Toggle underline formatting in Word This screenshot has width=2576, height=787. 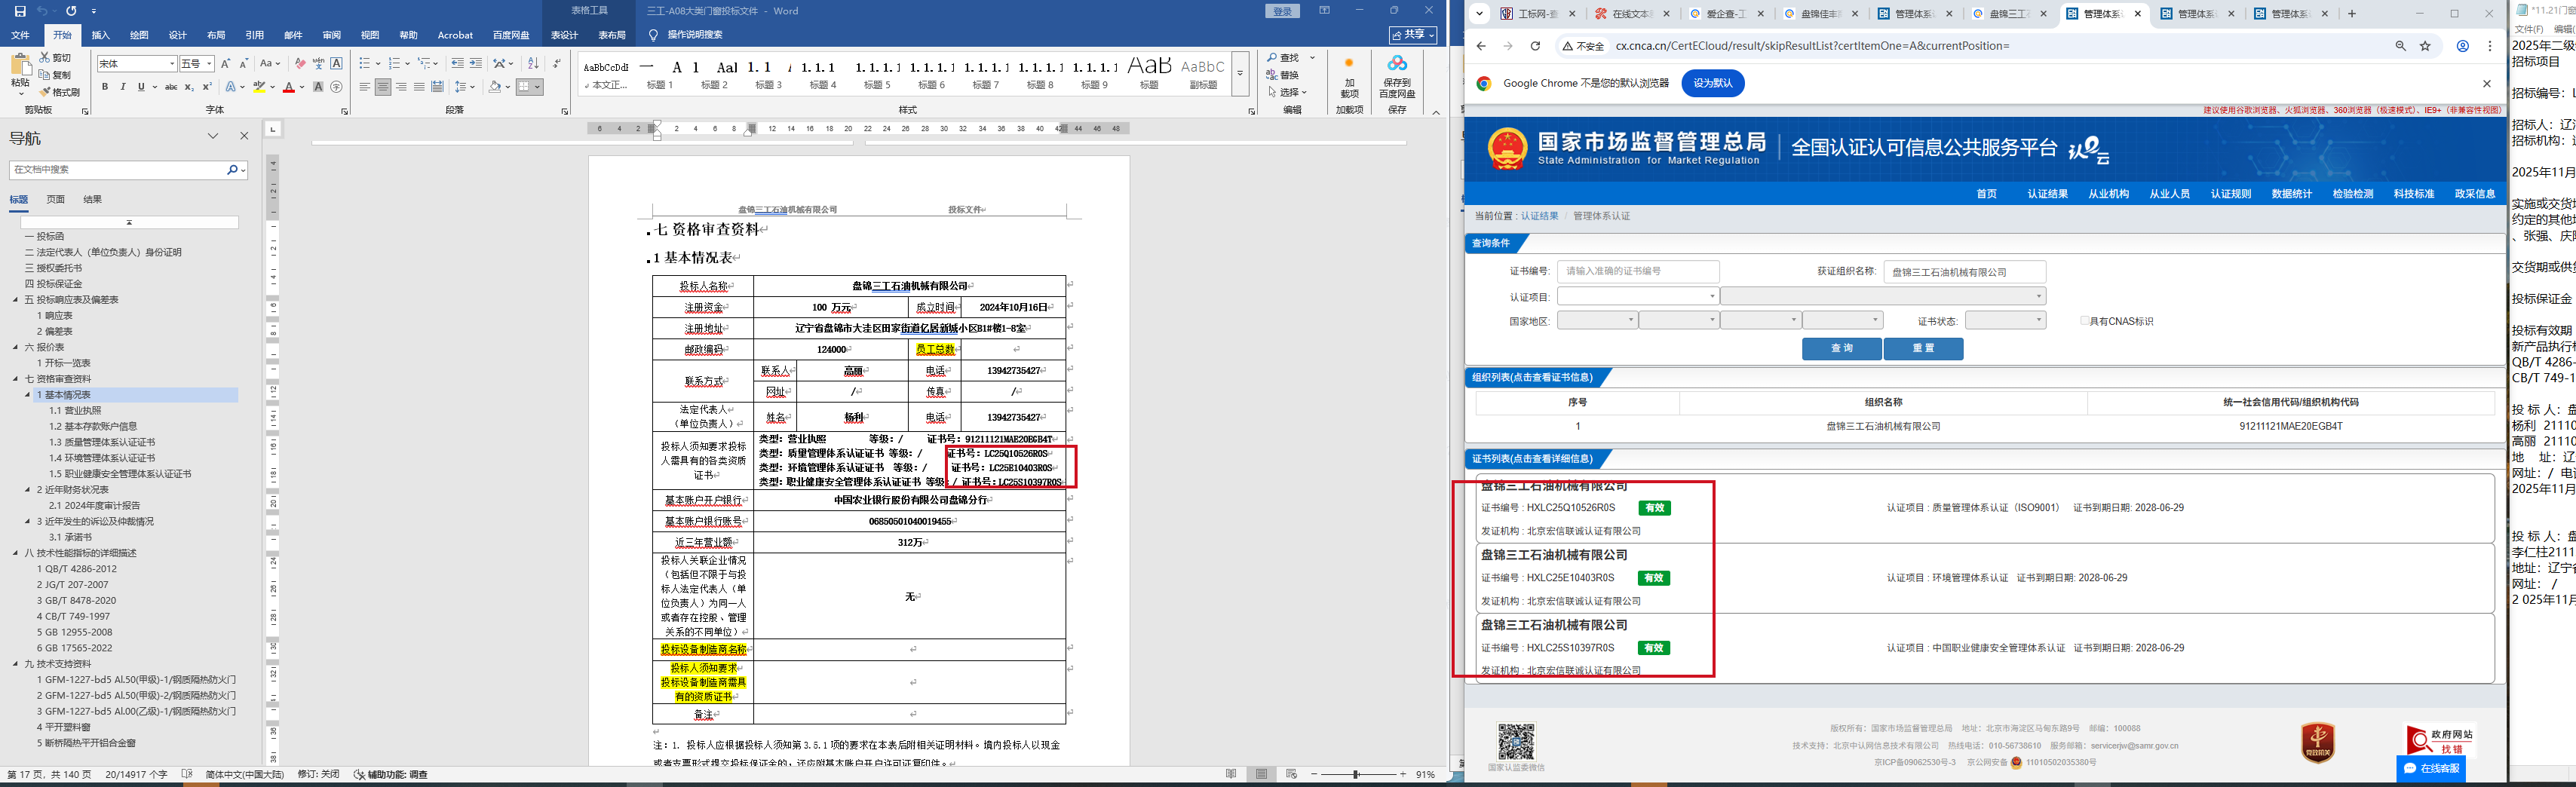pyautogui.click(x=141, y=87)
